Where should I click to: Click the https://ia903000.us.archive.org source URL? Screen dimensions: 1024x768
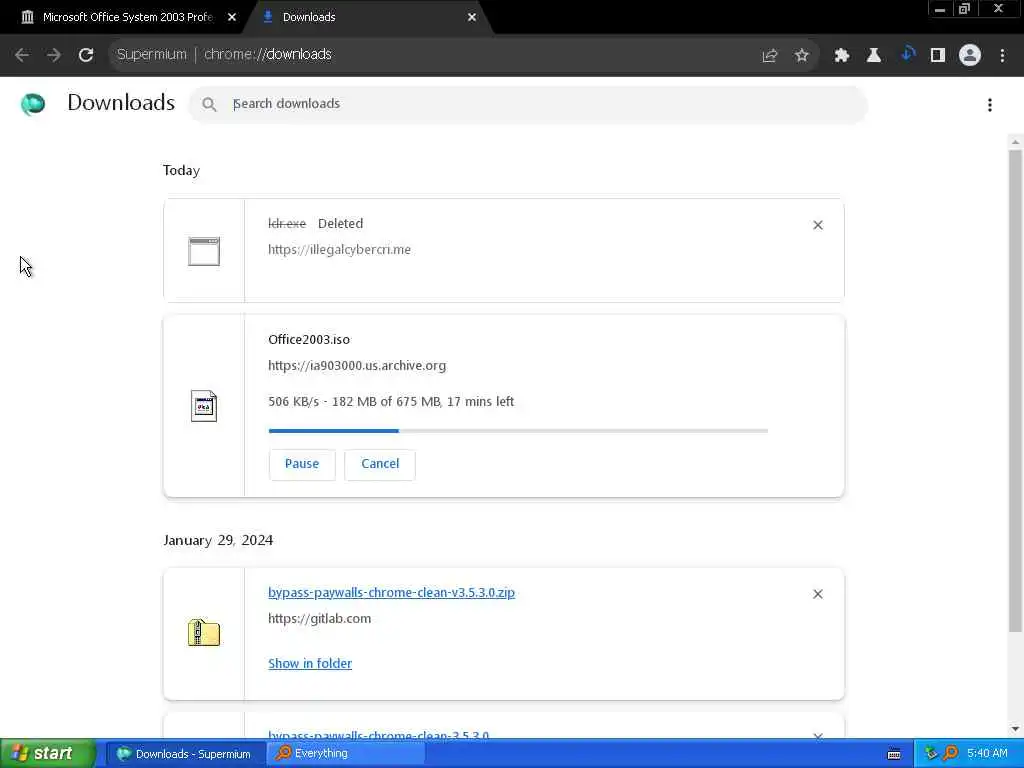[x=357, y=366]
